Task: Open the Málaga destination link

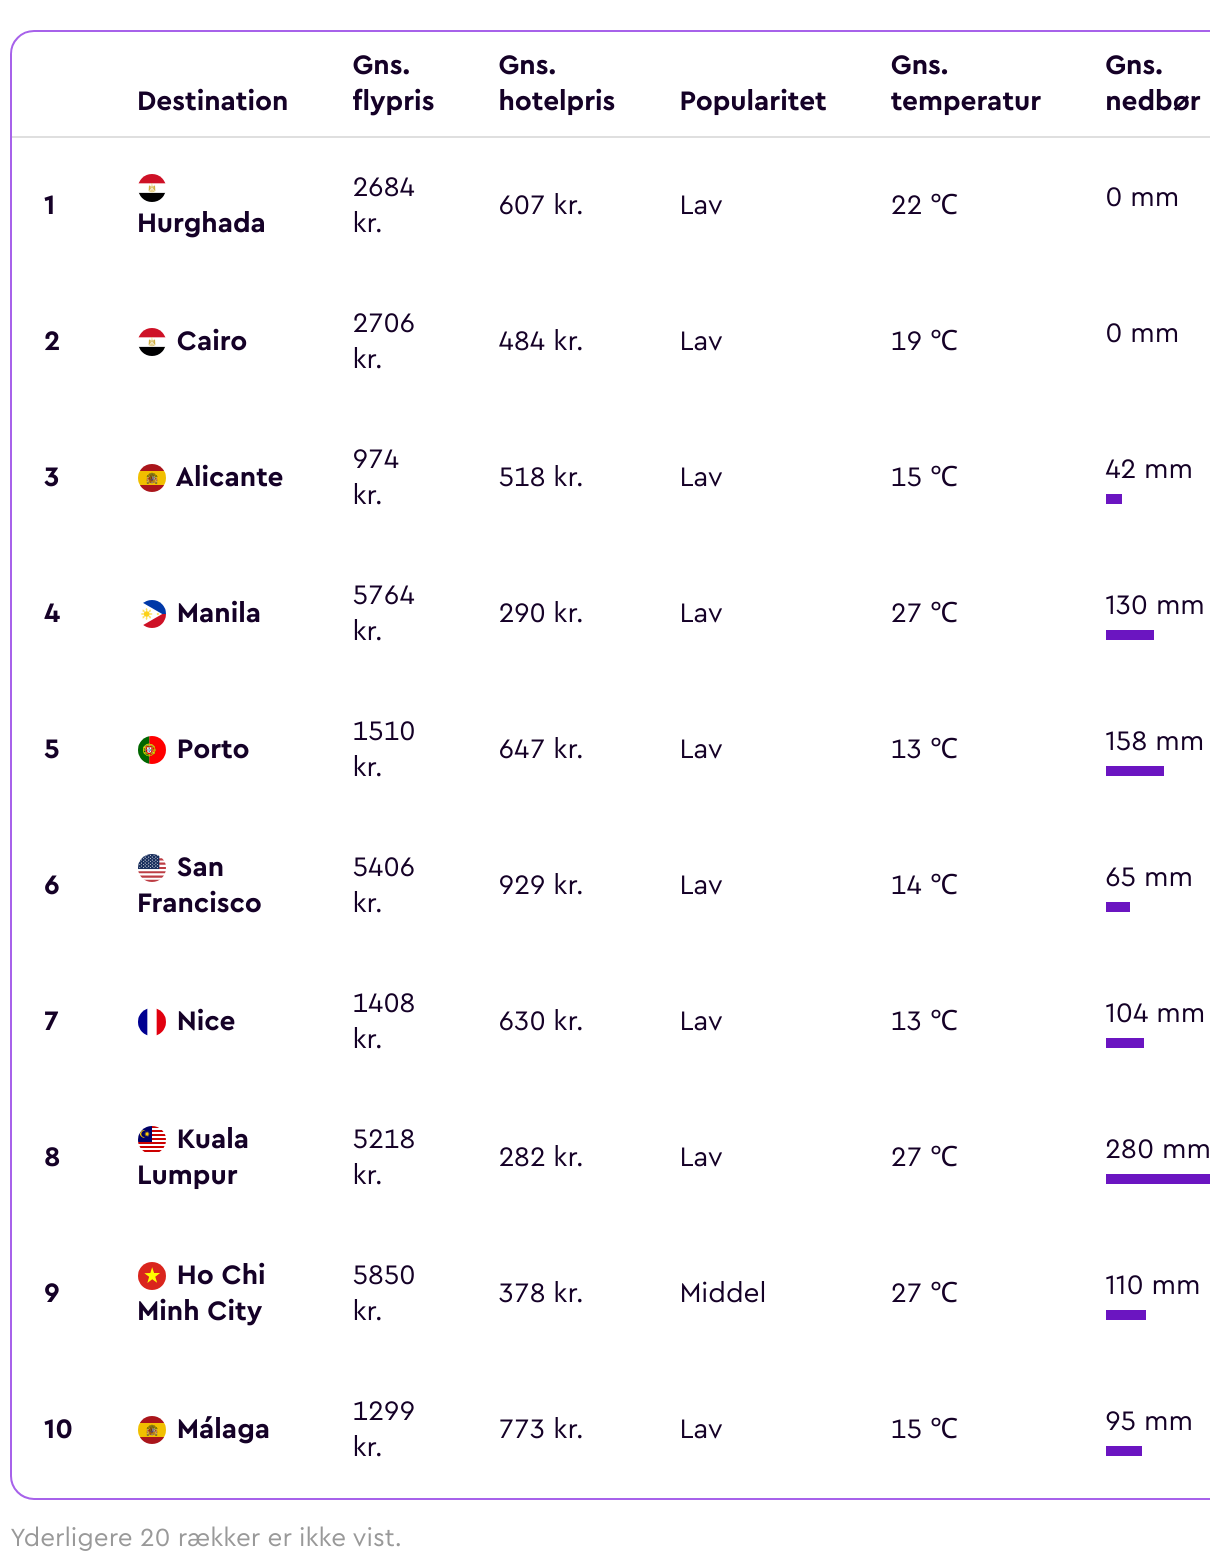Action: (223, 1429)
